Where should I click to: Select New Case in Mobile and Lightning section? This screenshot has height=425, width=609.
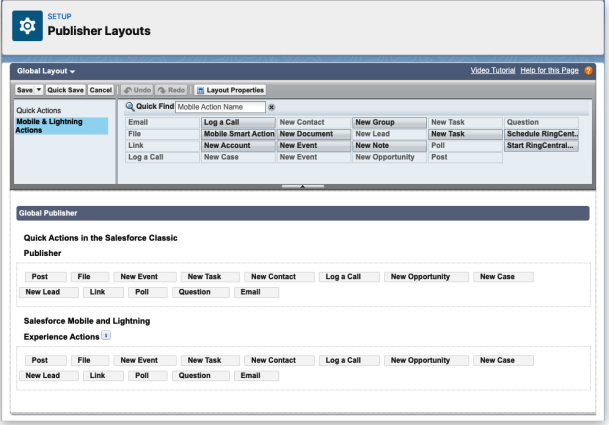(503, 361)
